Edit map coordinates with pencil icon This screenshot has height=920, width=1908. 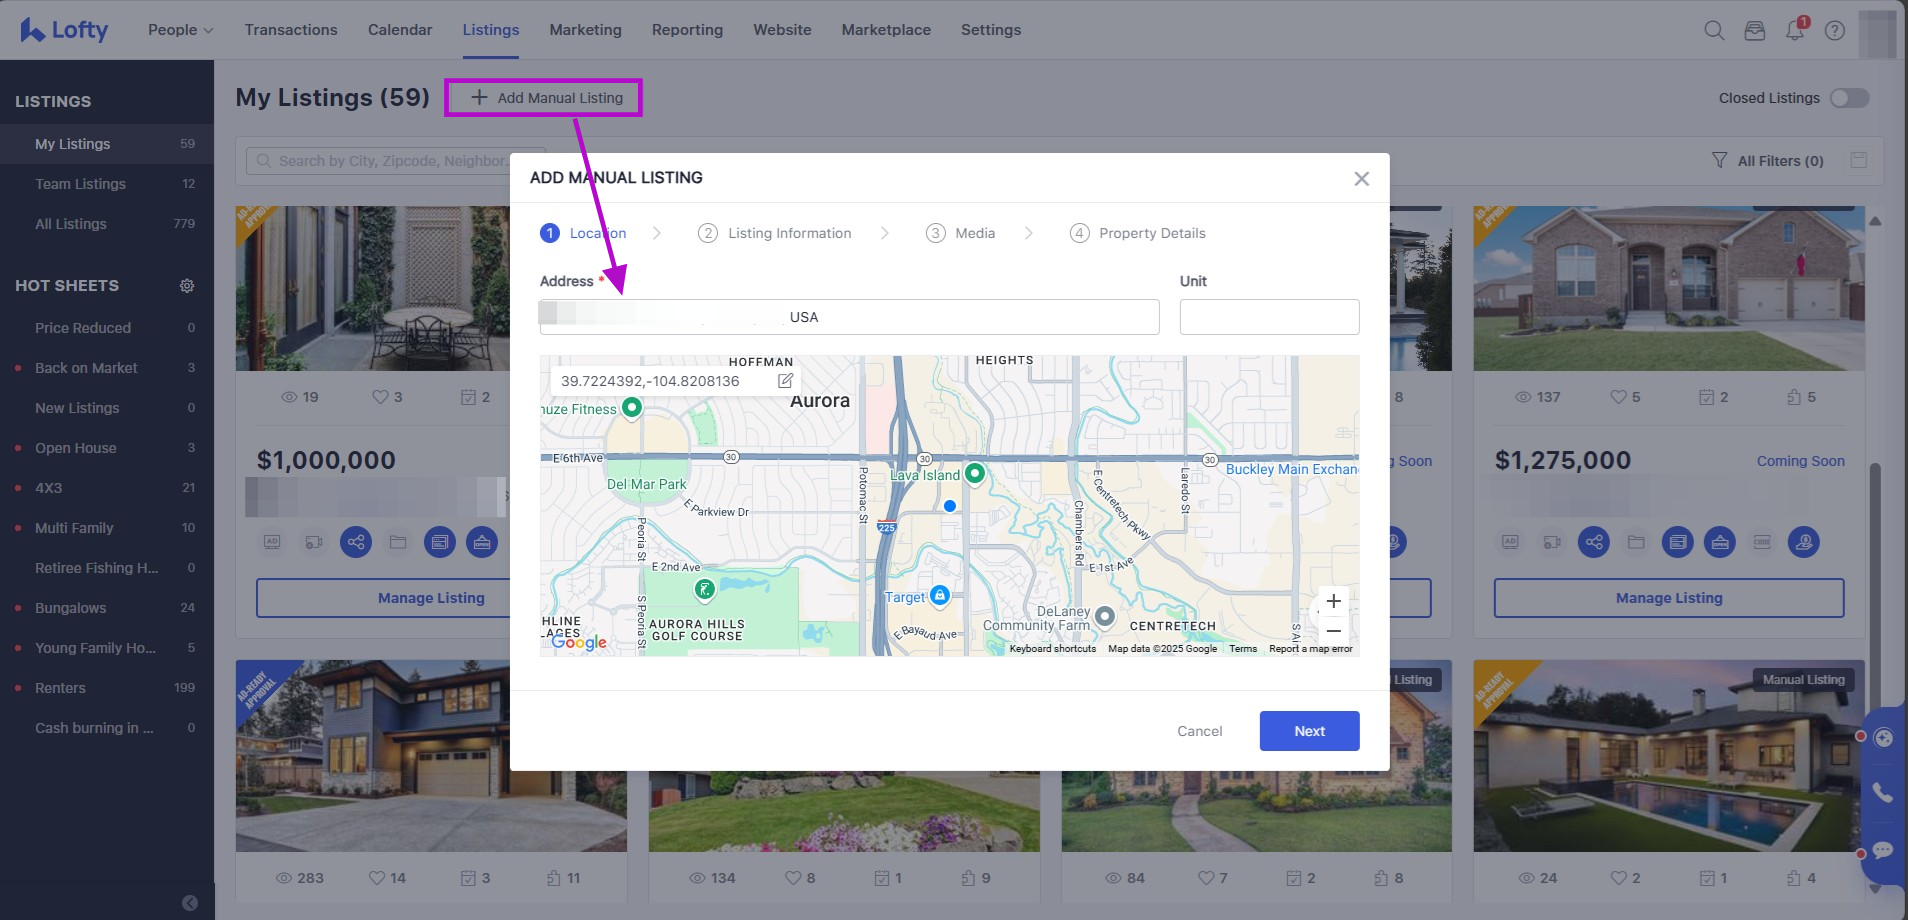[786, 381]
